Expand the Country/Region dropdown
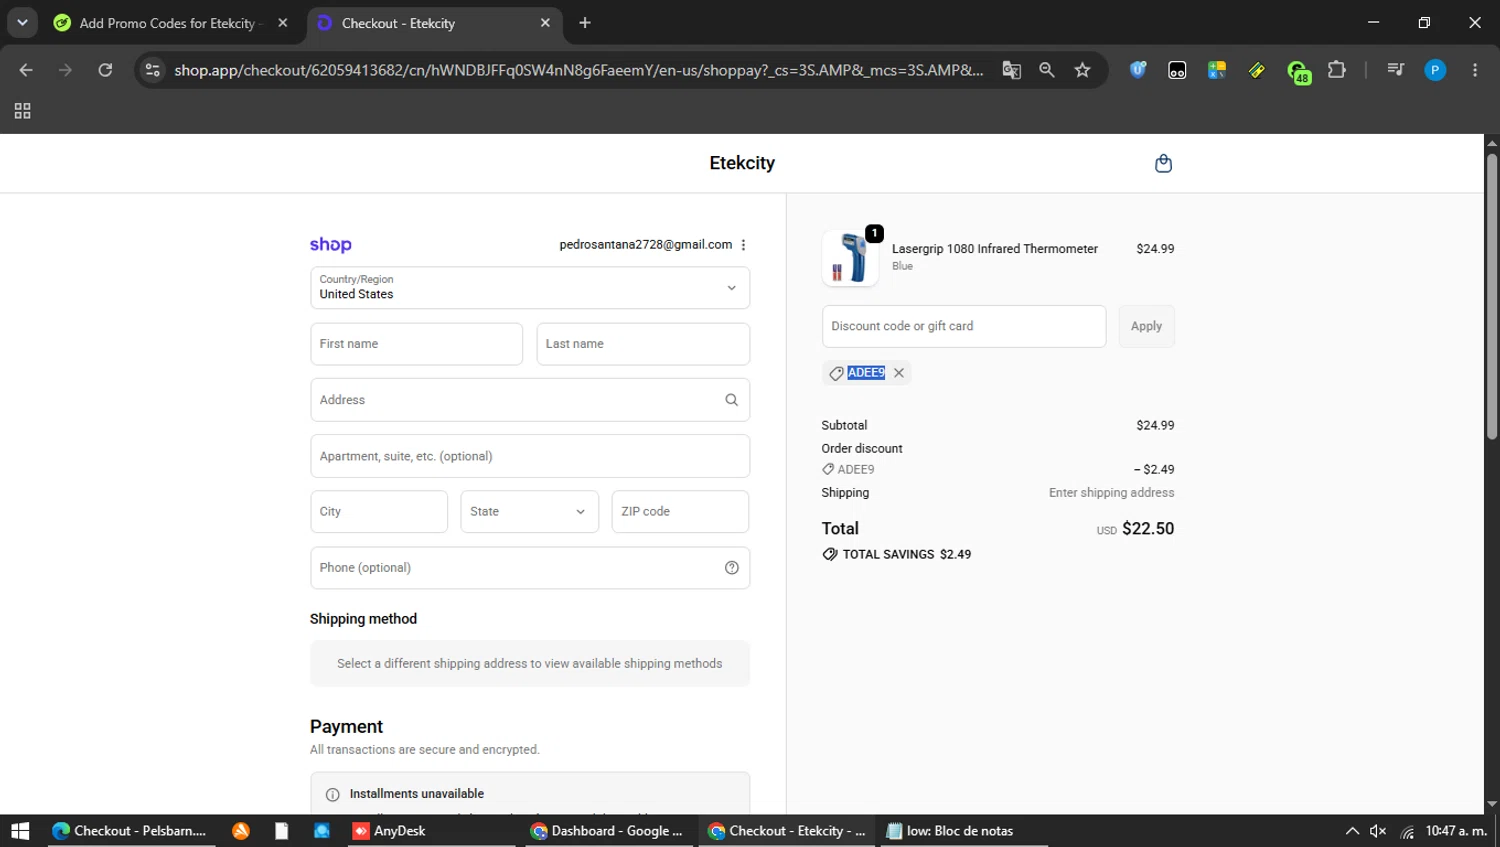Image resolution: width=1500 pixels, height=847 pixels. pos(530,288)
